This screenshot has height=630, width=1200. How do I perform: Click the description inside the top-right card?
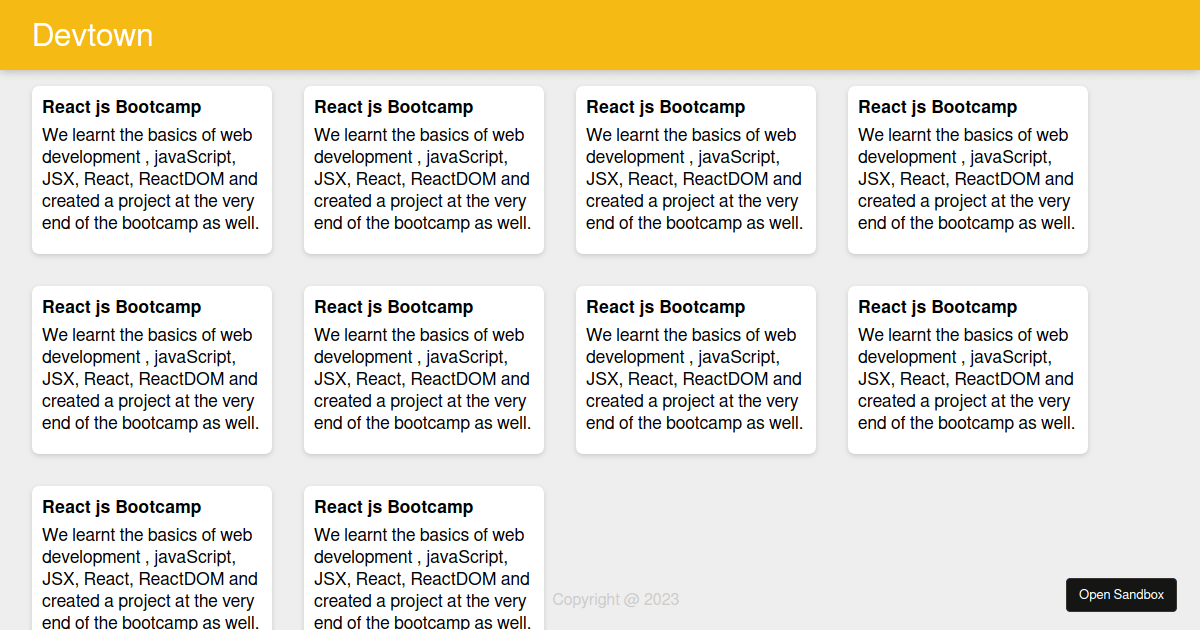[965, 178]
